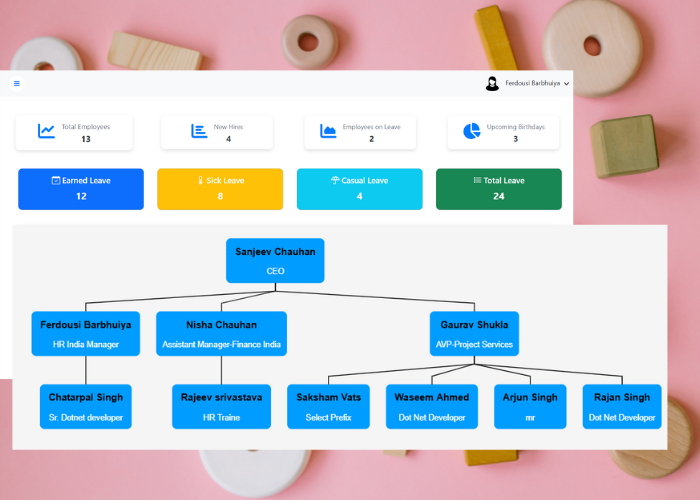700x500 pixels.
Task: Click the New Hires count 4
Action: pyautogui.click(x=229, y=139)
